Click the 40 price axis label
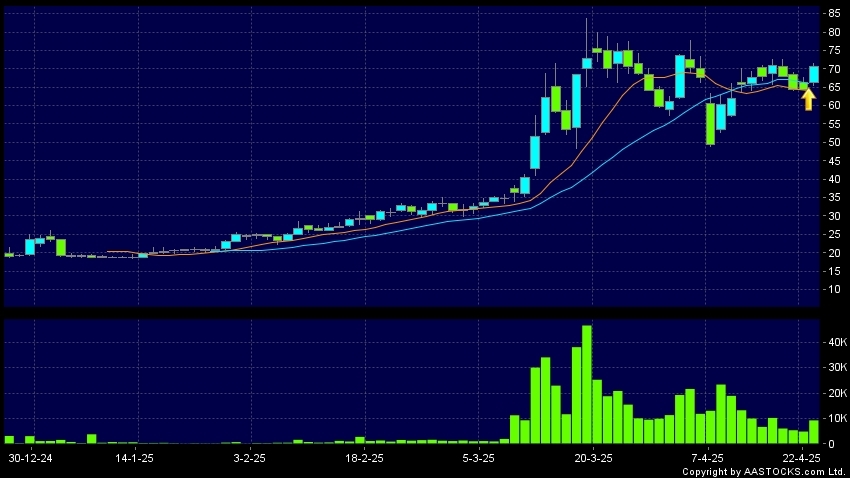 [x=834, y=179]
